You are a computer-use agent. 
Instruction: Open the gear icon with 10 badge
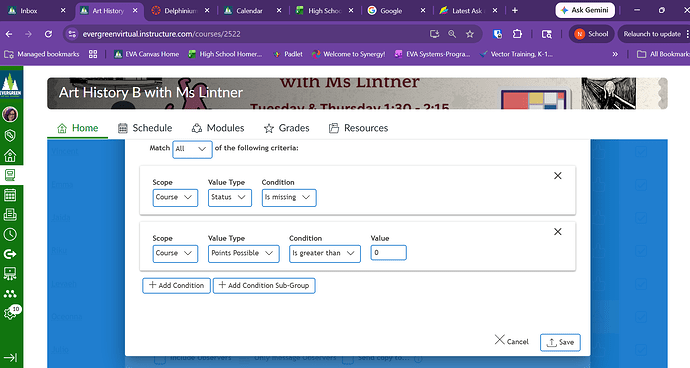(11, 313)
